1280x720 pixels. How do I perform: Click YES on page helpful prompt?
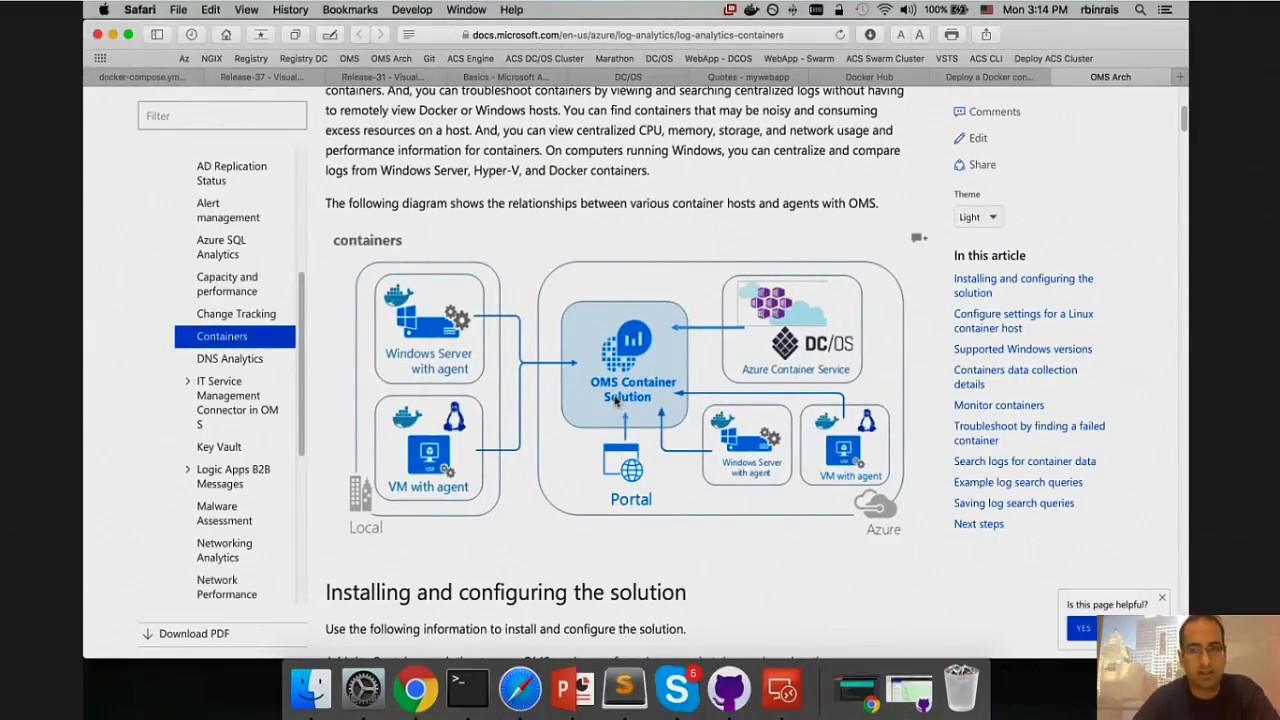tap(1082, 628)
